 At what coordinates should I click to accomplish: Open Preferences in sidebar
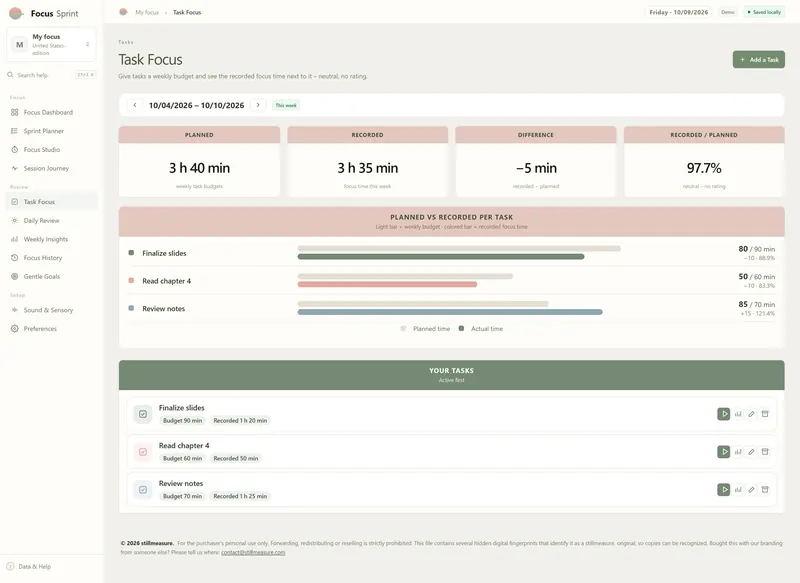(52, 329)
